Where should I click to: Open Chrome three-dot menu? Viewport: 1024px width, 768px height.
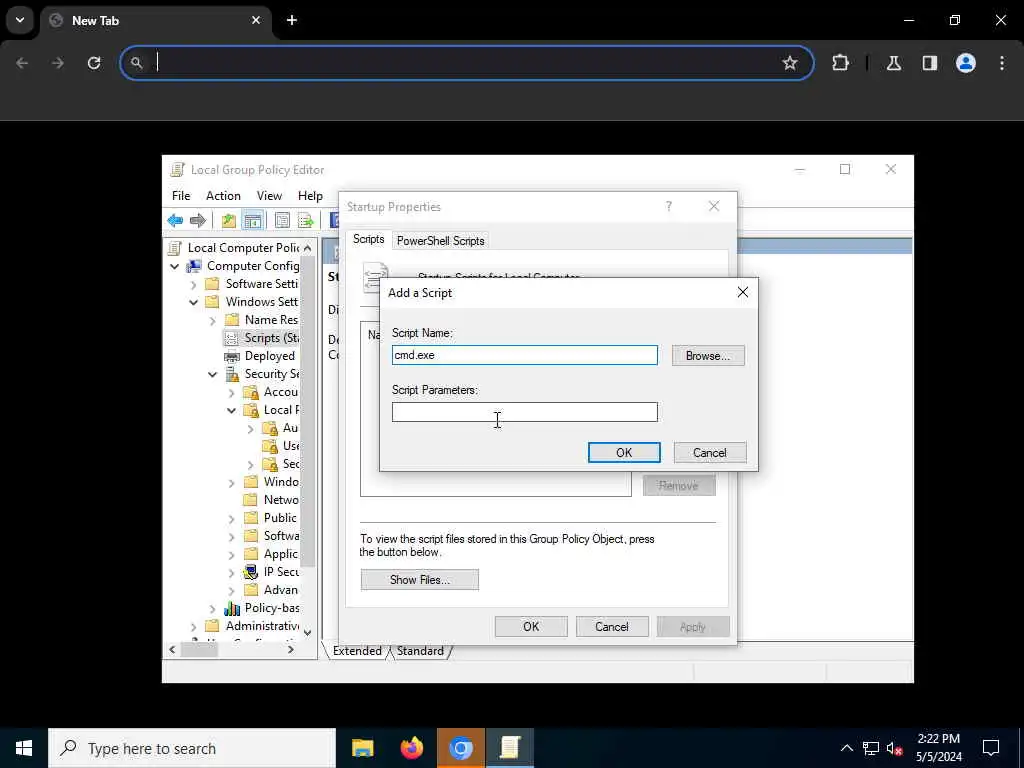[x=1002, y=63]
